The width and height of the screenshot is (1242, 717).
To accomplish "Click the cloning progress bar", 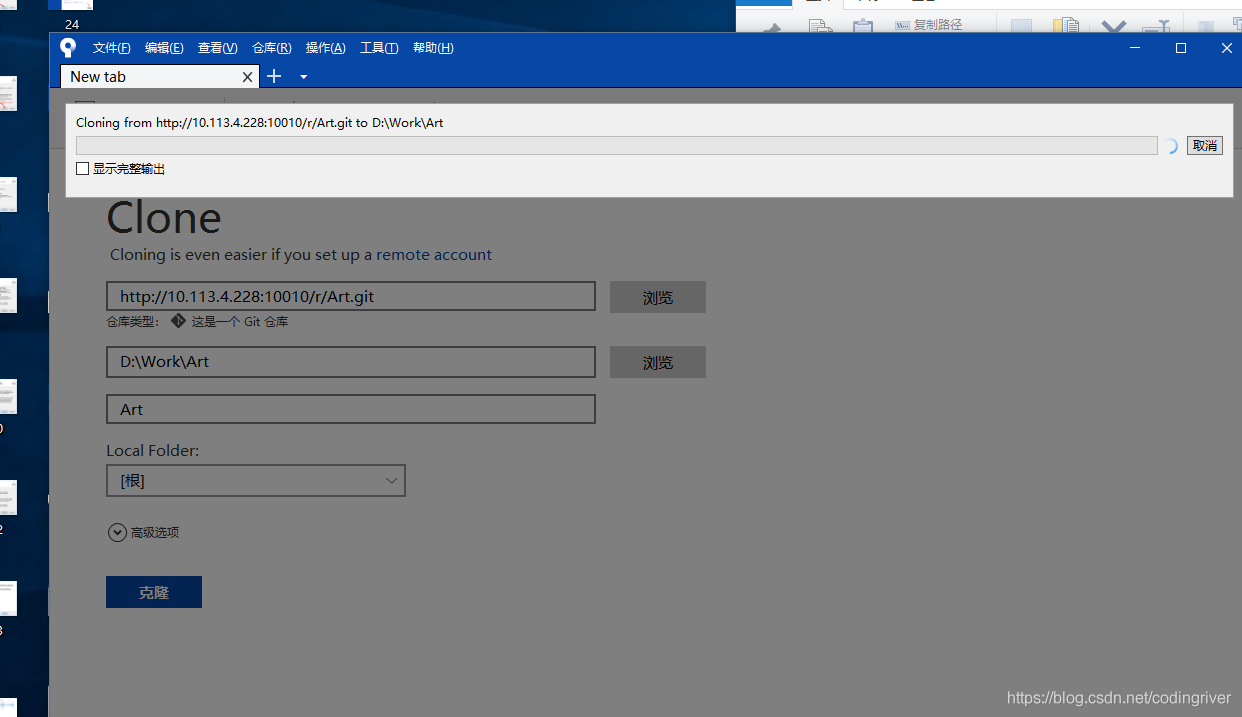I will tap(616, 146).
